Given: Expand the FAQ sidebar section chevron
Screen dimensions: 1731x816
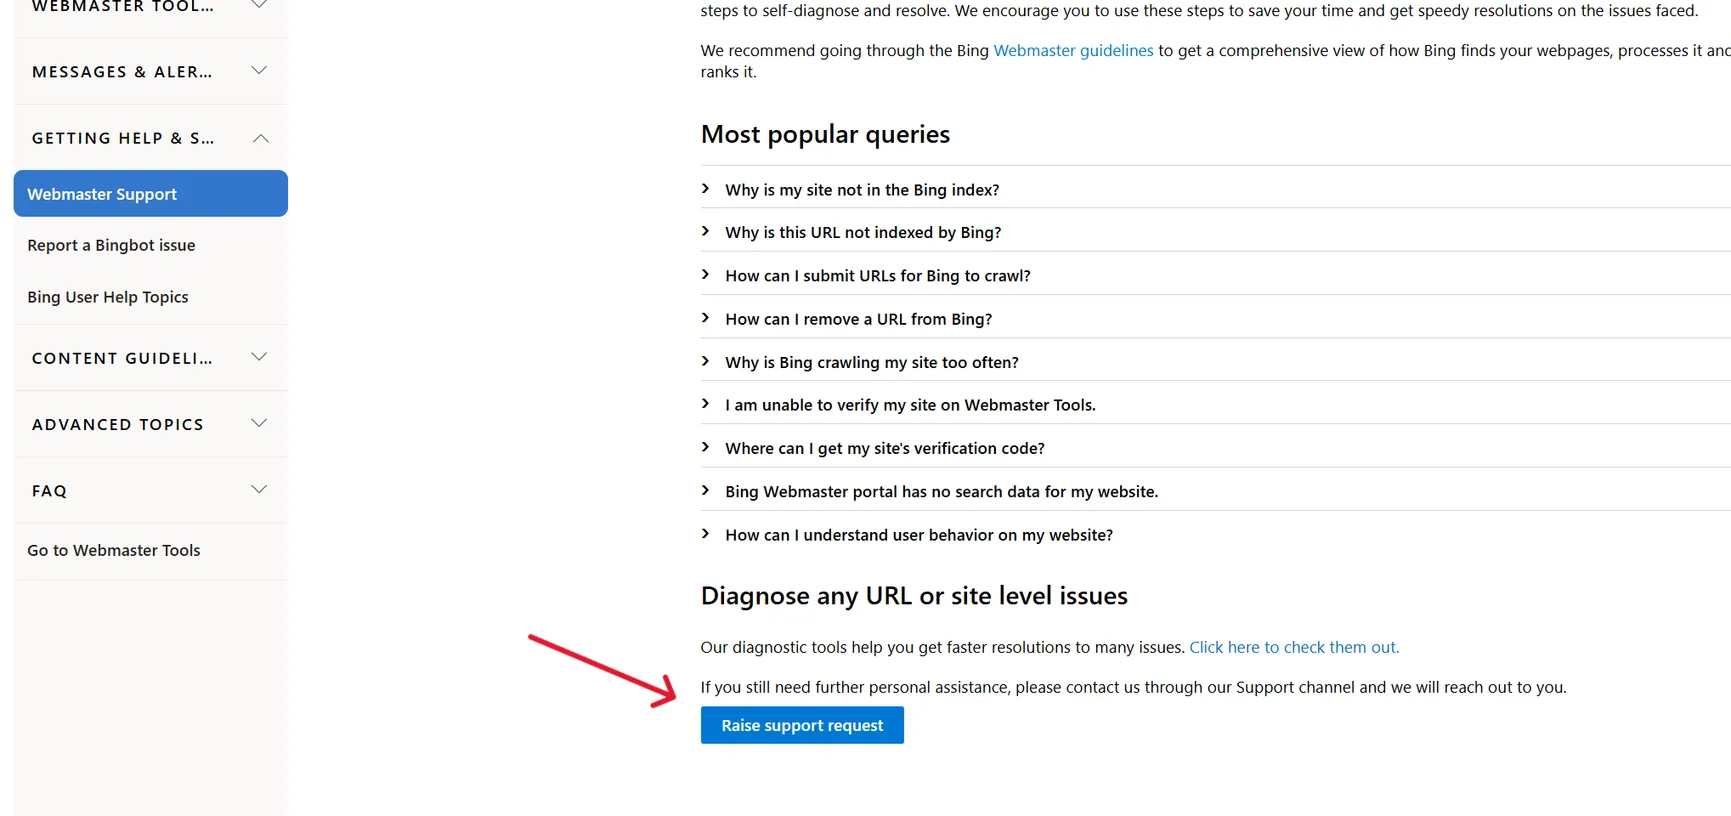Looking at the screenshot, I should click(x=259, y=489).
